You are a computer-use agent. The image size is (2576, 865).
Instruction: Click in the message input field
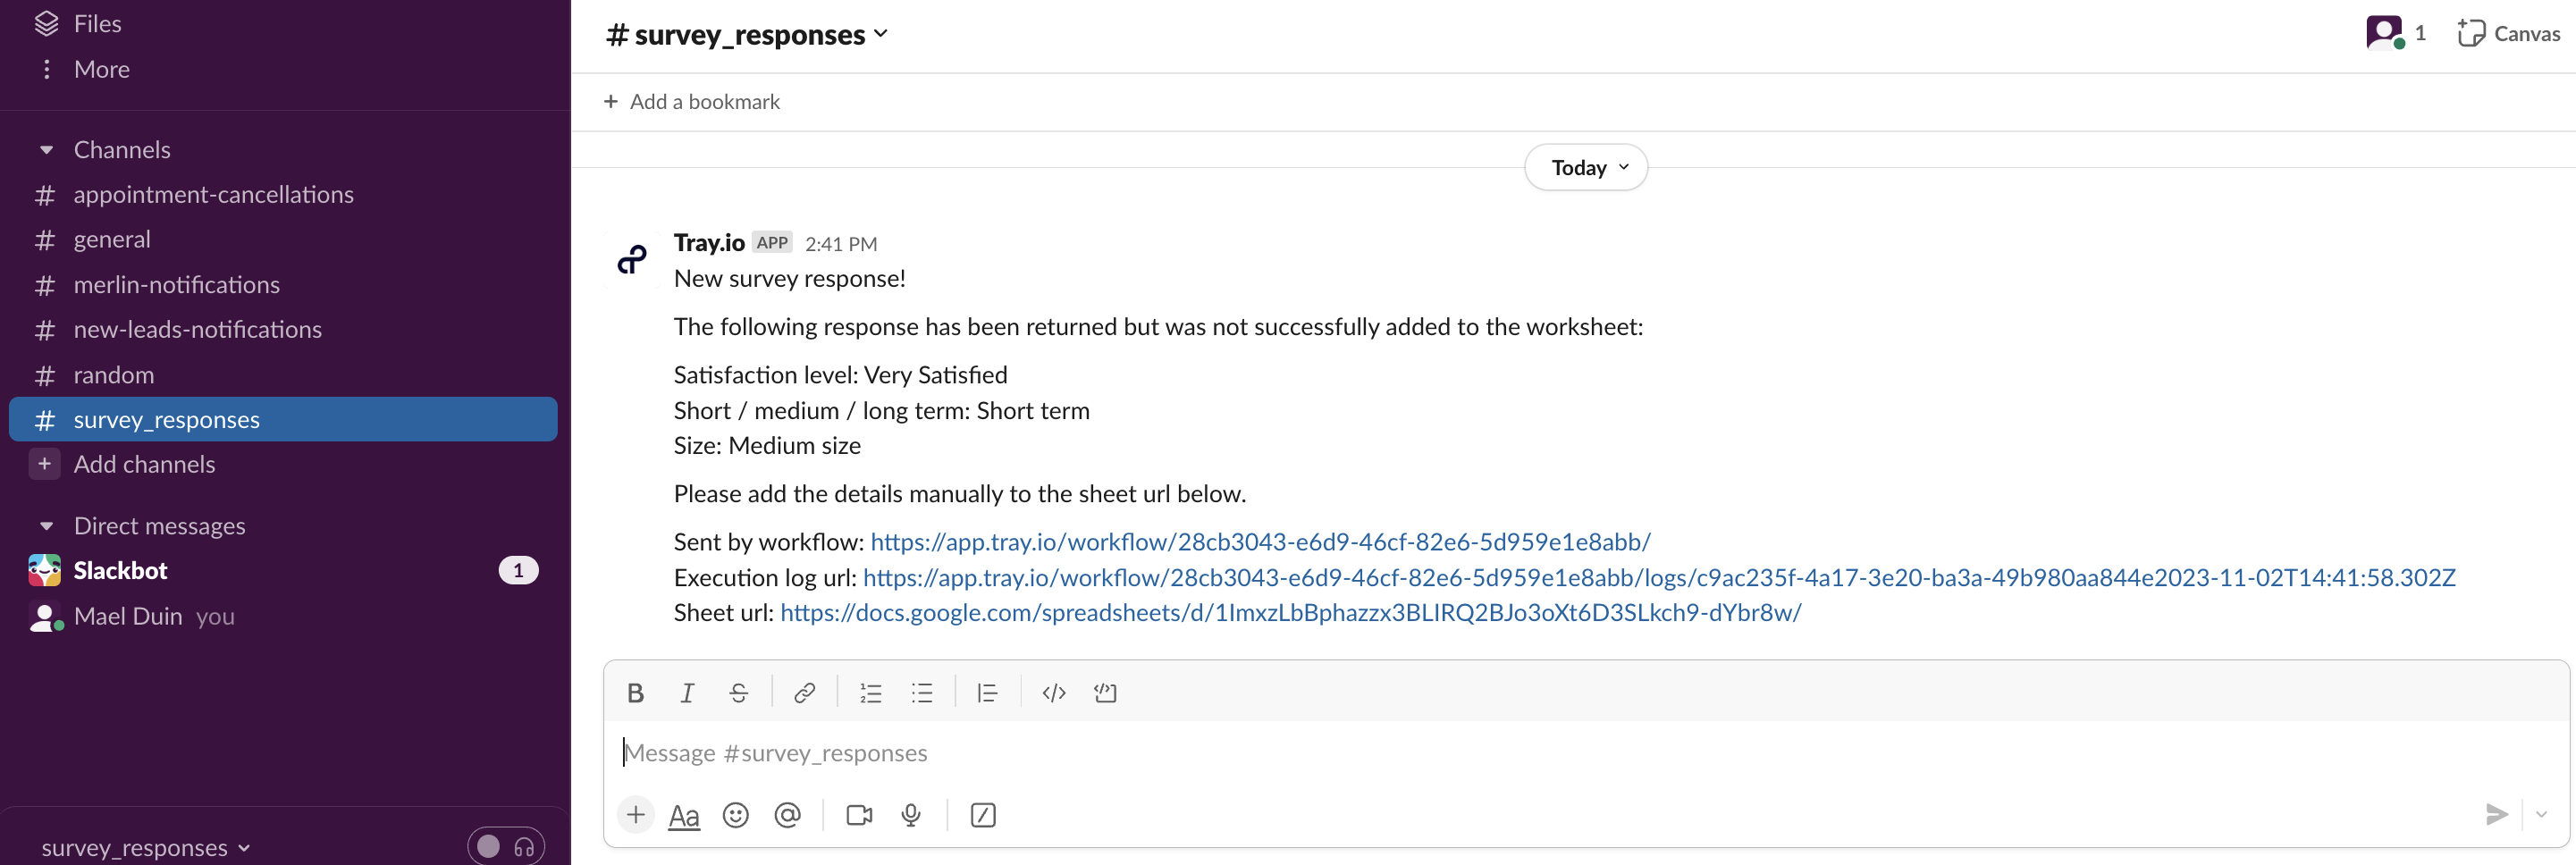pos(1200,752)
